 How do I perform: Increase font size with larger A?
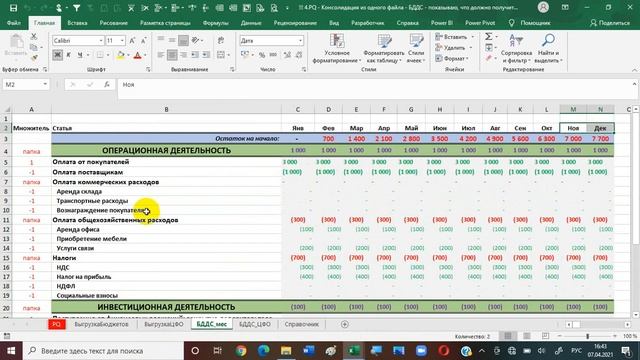click(132, 40)
